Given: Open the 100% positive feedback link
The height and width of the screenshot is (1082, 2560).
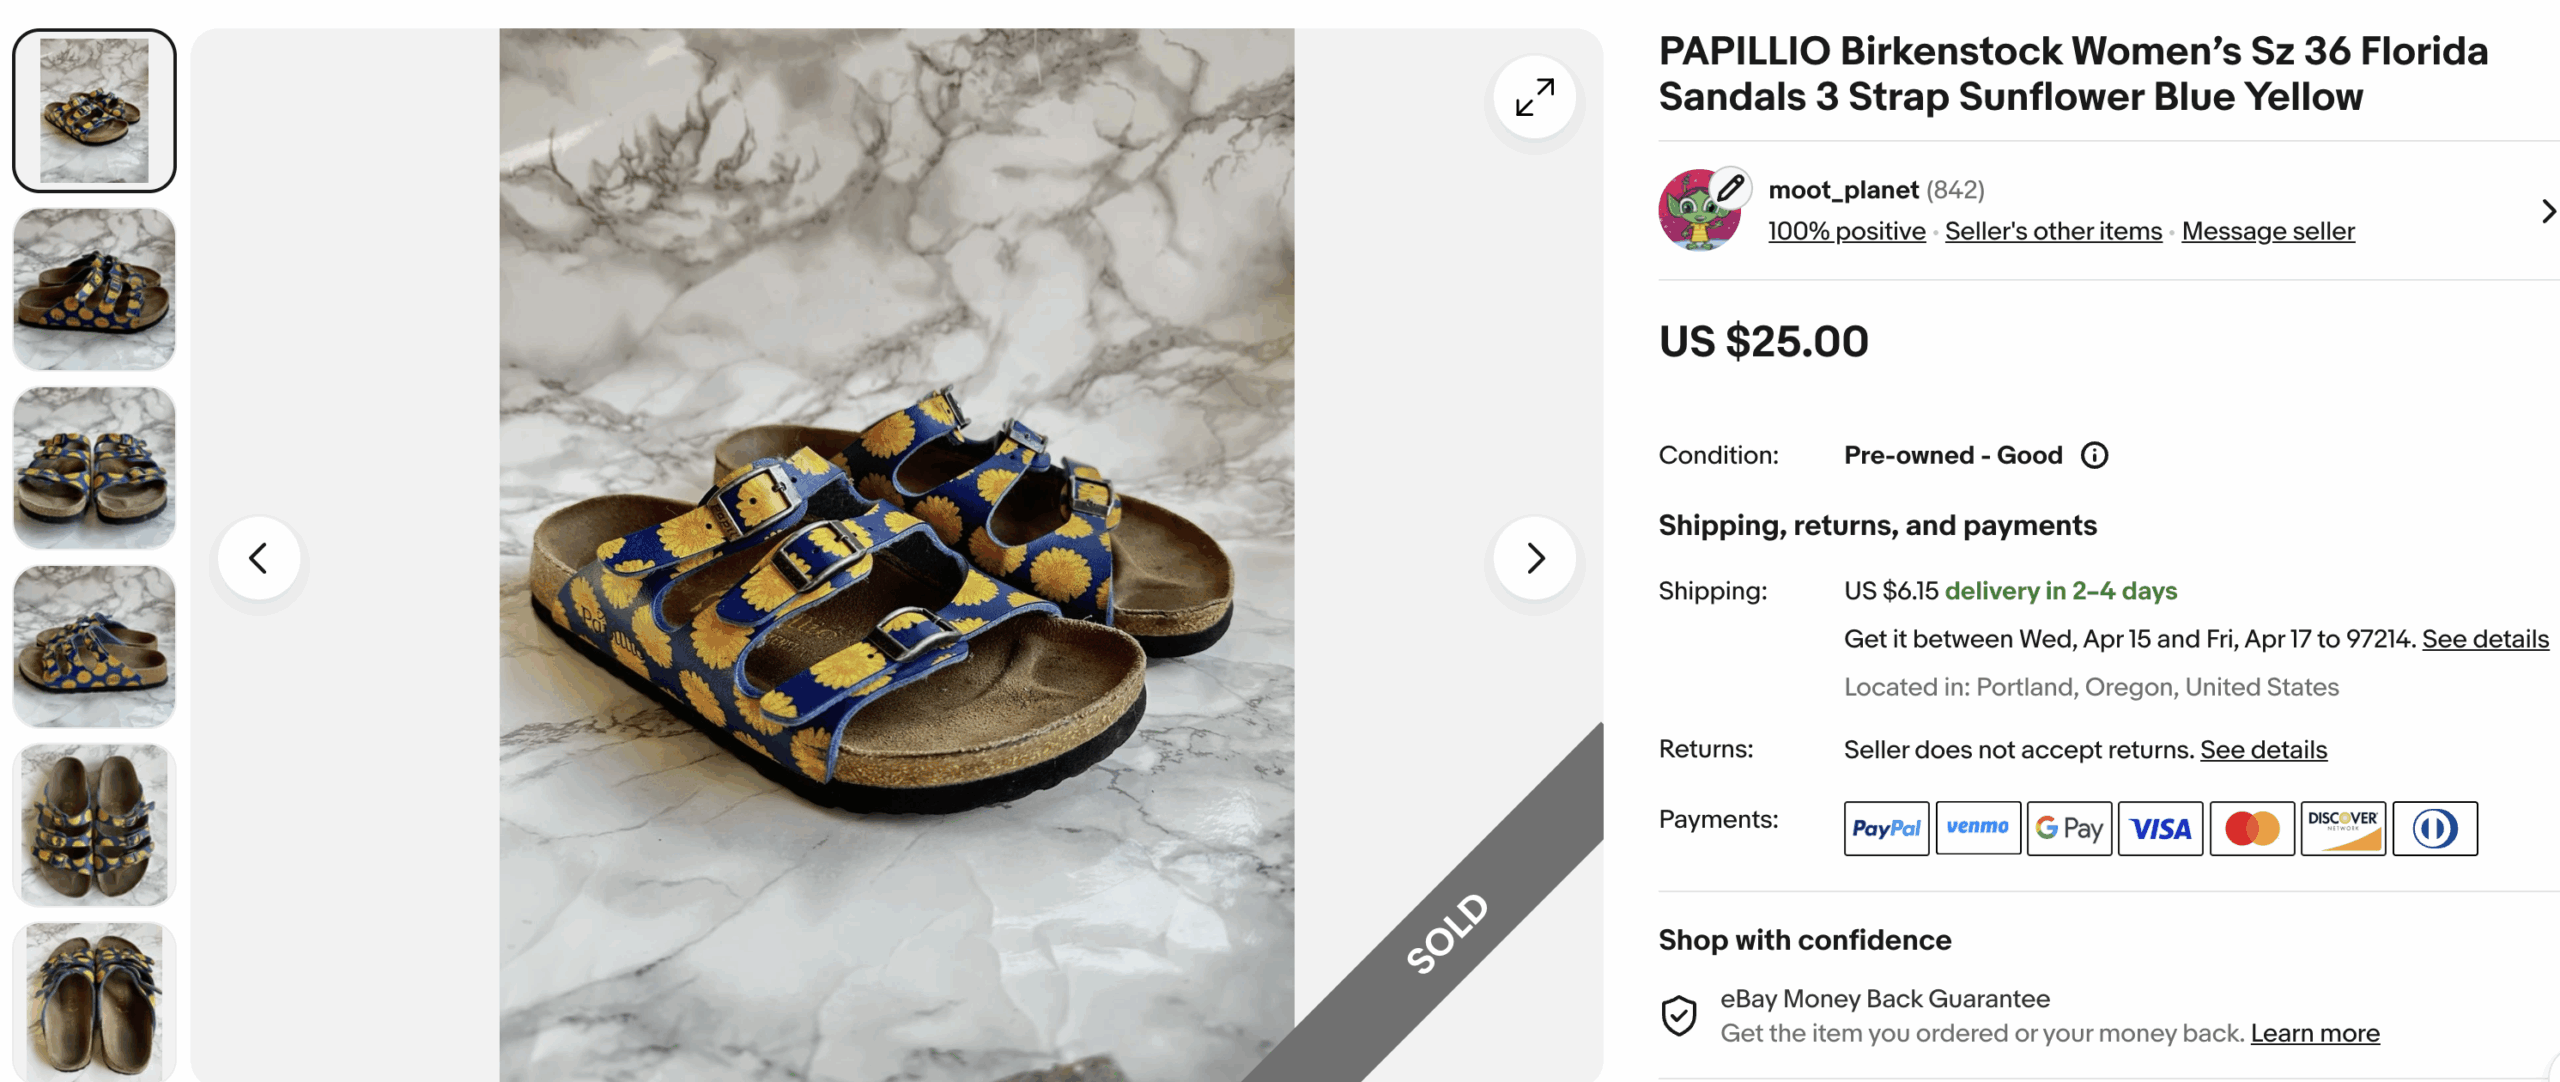Looking at the screenshot, I should pyautogui.click(x=1846, y=231).
